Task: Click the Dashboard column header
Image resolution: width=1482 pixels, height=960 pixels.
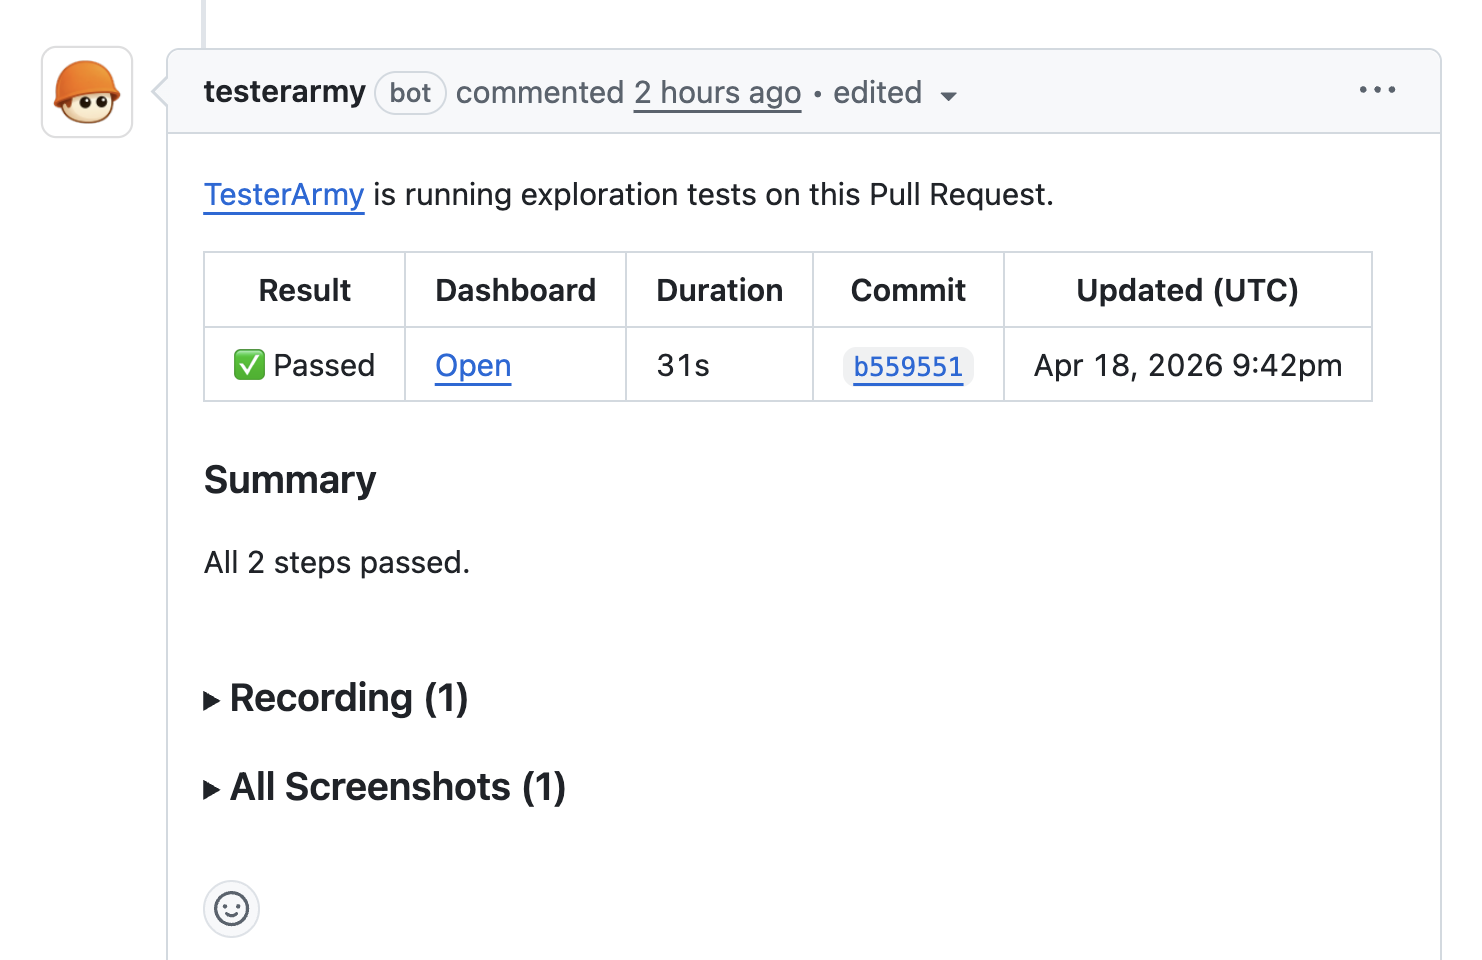Action: [x=515, y=290]
